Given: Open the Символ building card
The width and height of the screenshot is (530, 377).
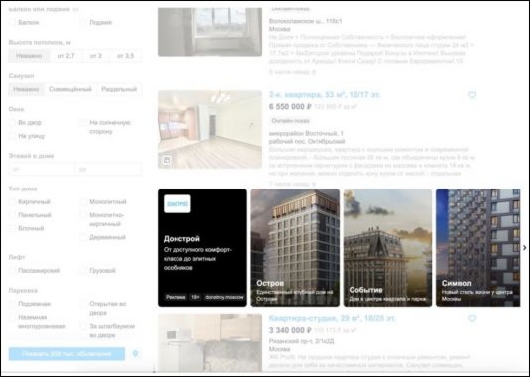Looking at the screenshot, I should pyautogui.click(x=478, y=248).
